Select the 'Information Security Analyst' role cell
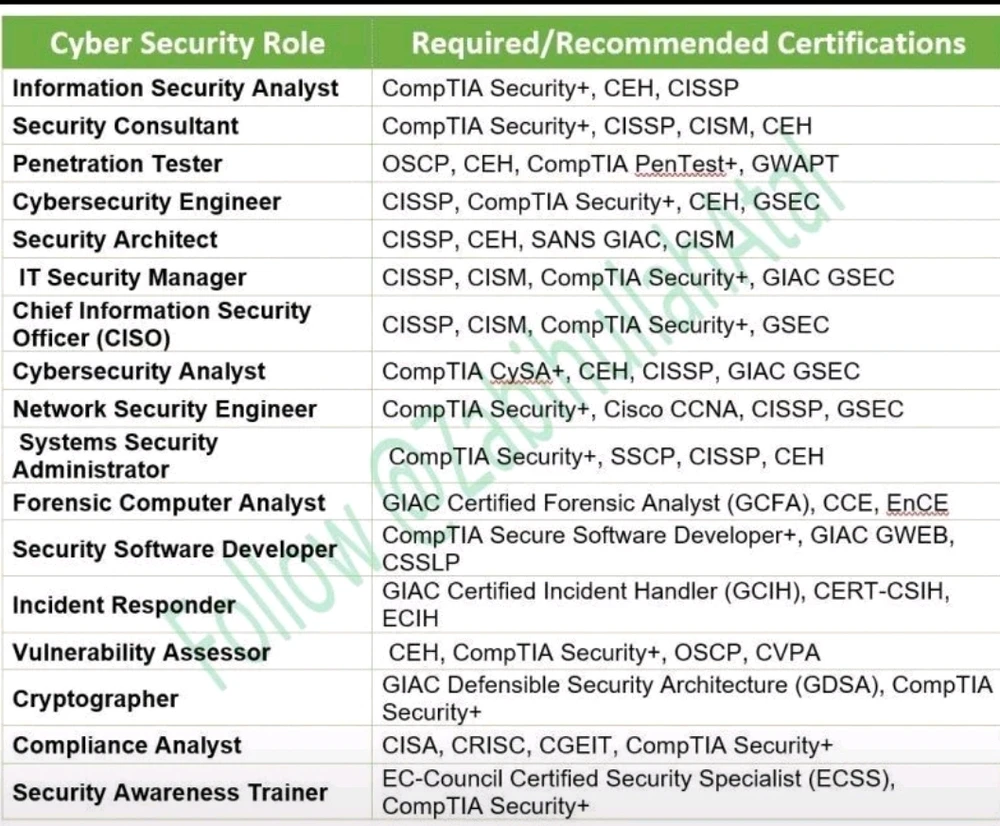 (x=187, y=88)
